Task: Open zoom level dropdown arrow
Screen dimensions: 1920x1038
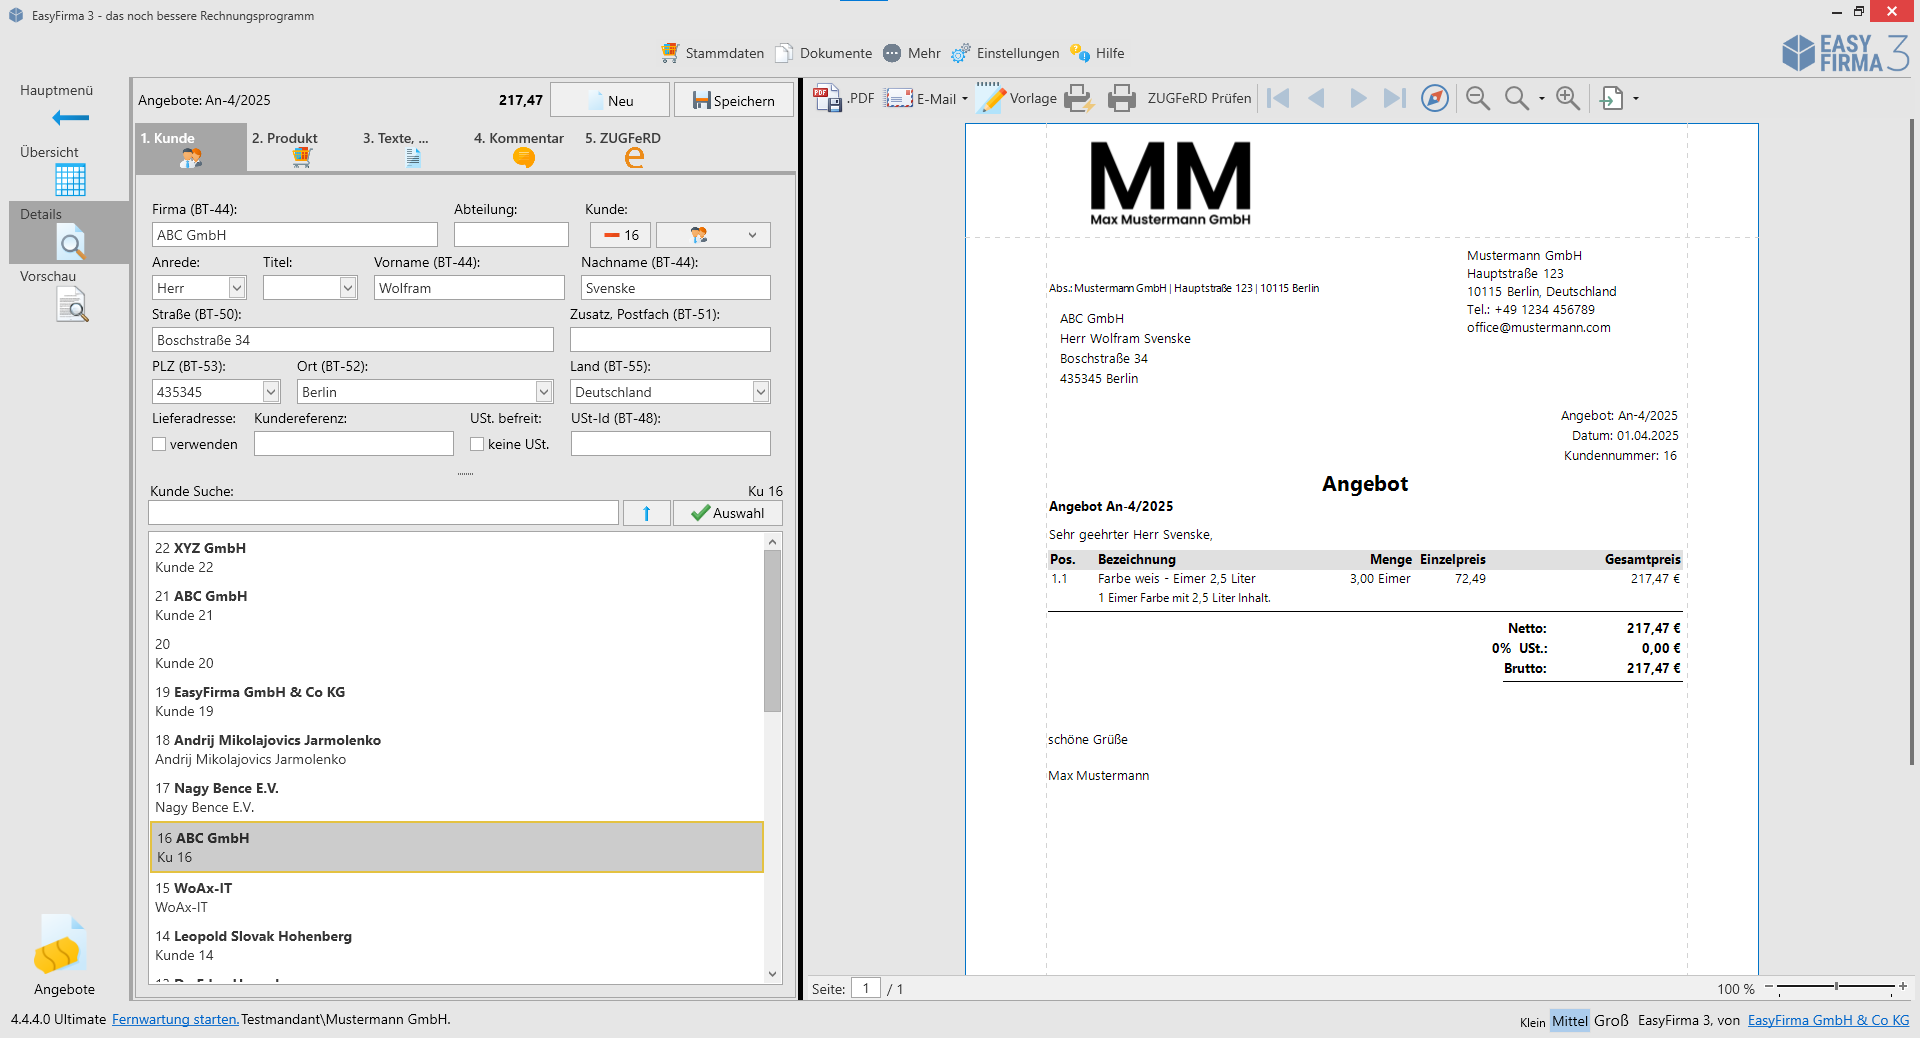Action: pyautogui.click(x=1542, y=98)
